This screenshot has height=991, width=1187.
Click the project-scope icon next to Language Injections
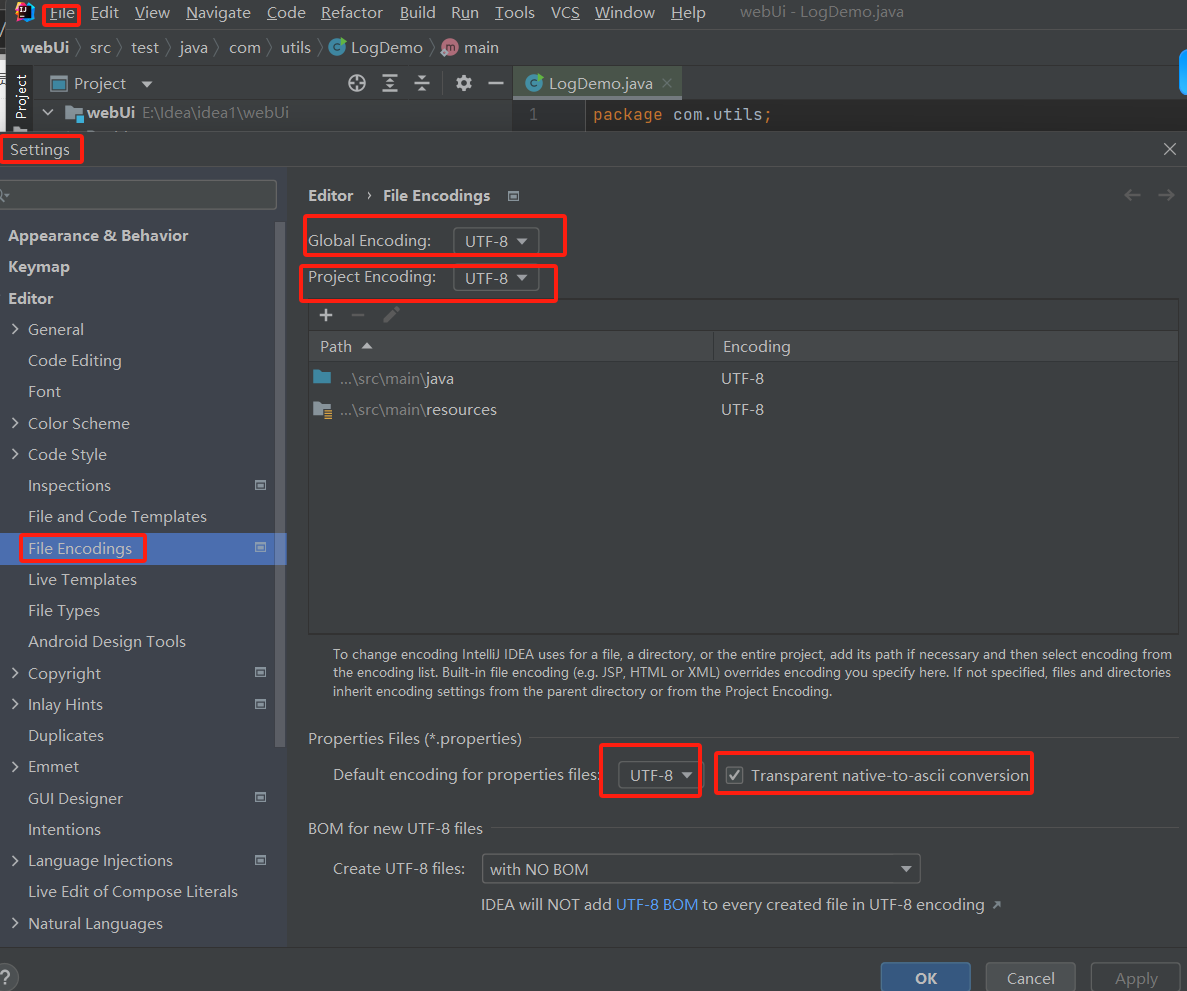(260, 860)
